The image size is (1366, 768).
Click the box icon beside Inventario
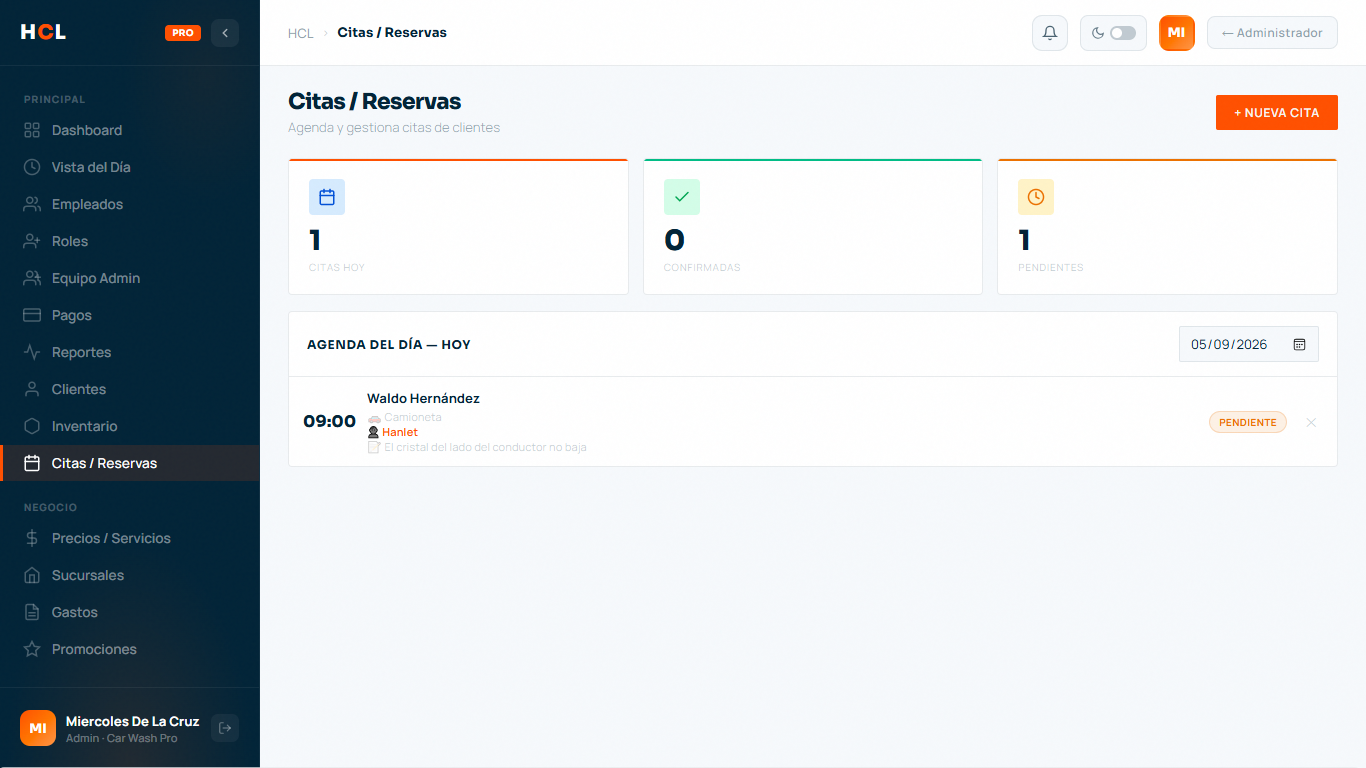[32, 426]
